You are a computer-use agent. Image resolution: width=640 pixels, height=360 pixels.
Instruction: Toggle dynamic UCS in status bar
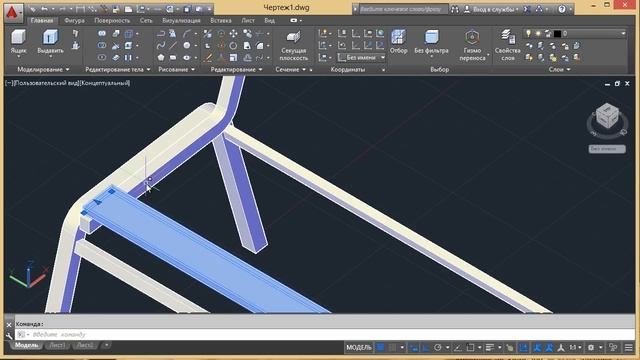[x=523, y=348]
